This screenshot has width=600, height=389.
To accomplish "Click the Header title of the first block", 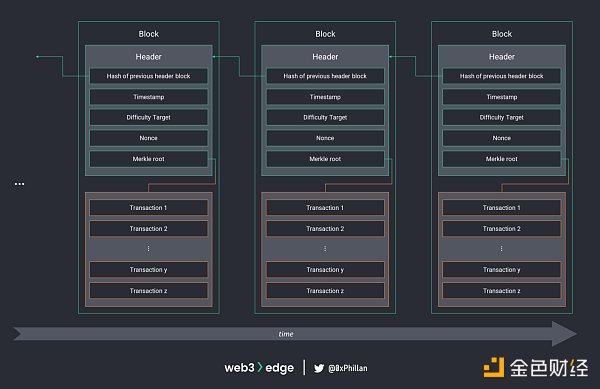I will (148, 57).
